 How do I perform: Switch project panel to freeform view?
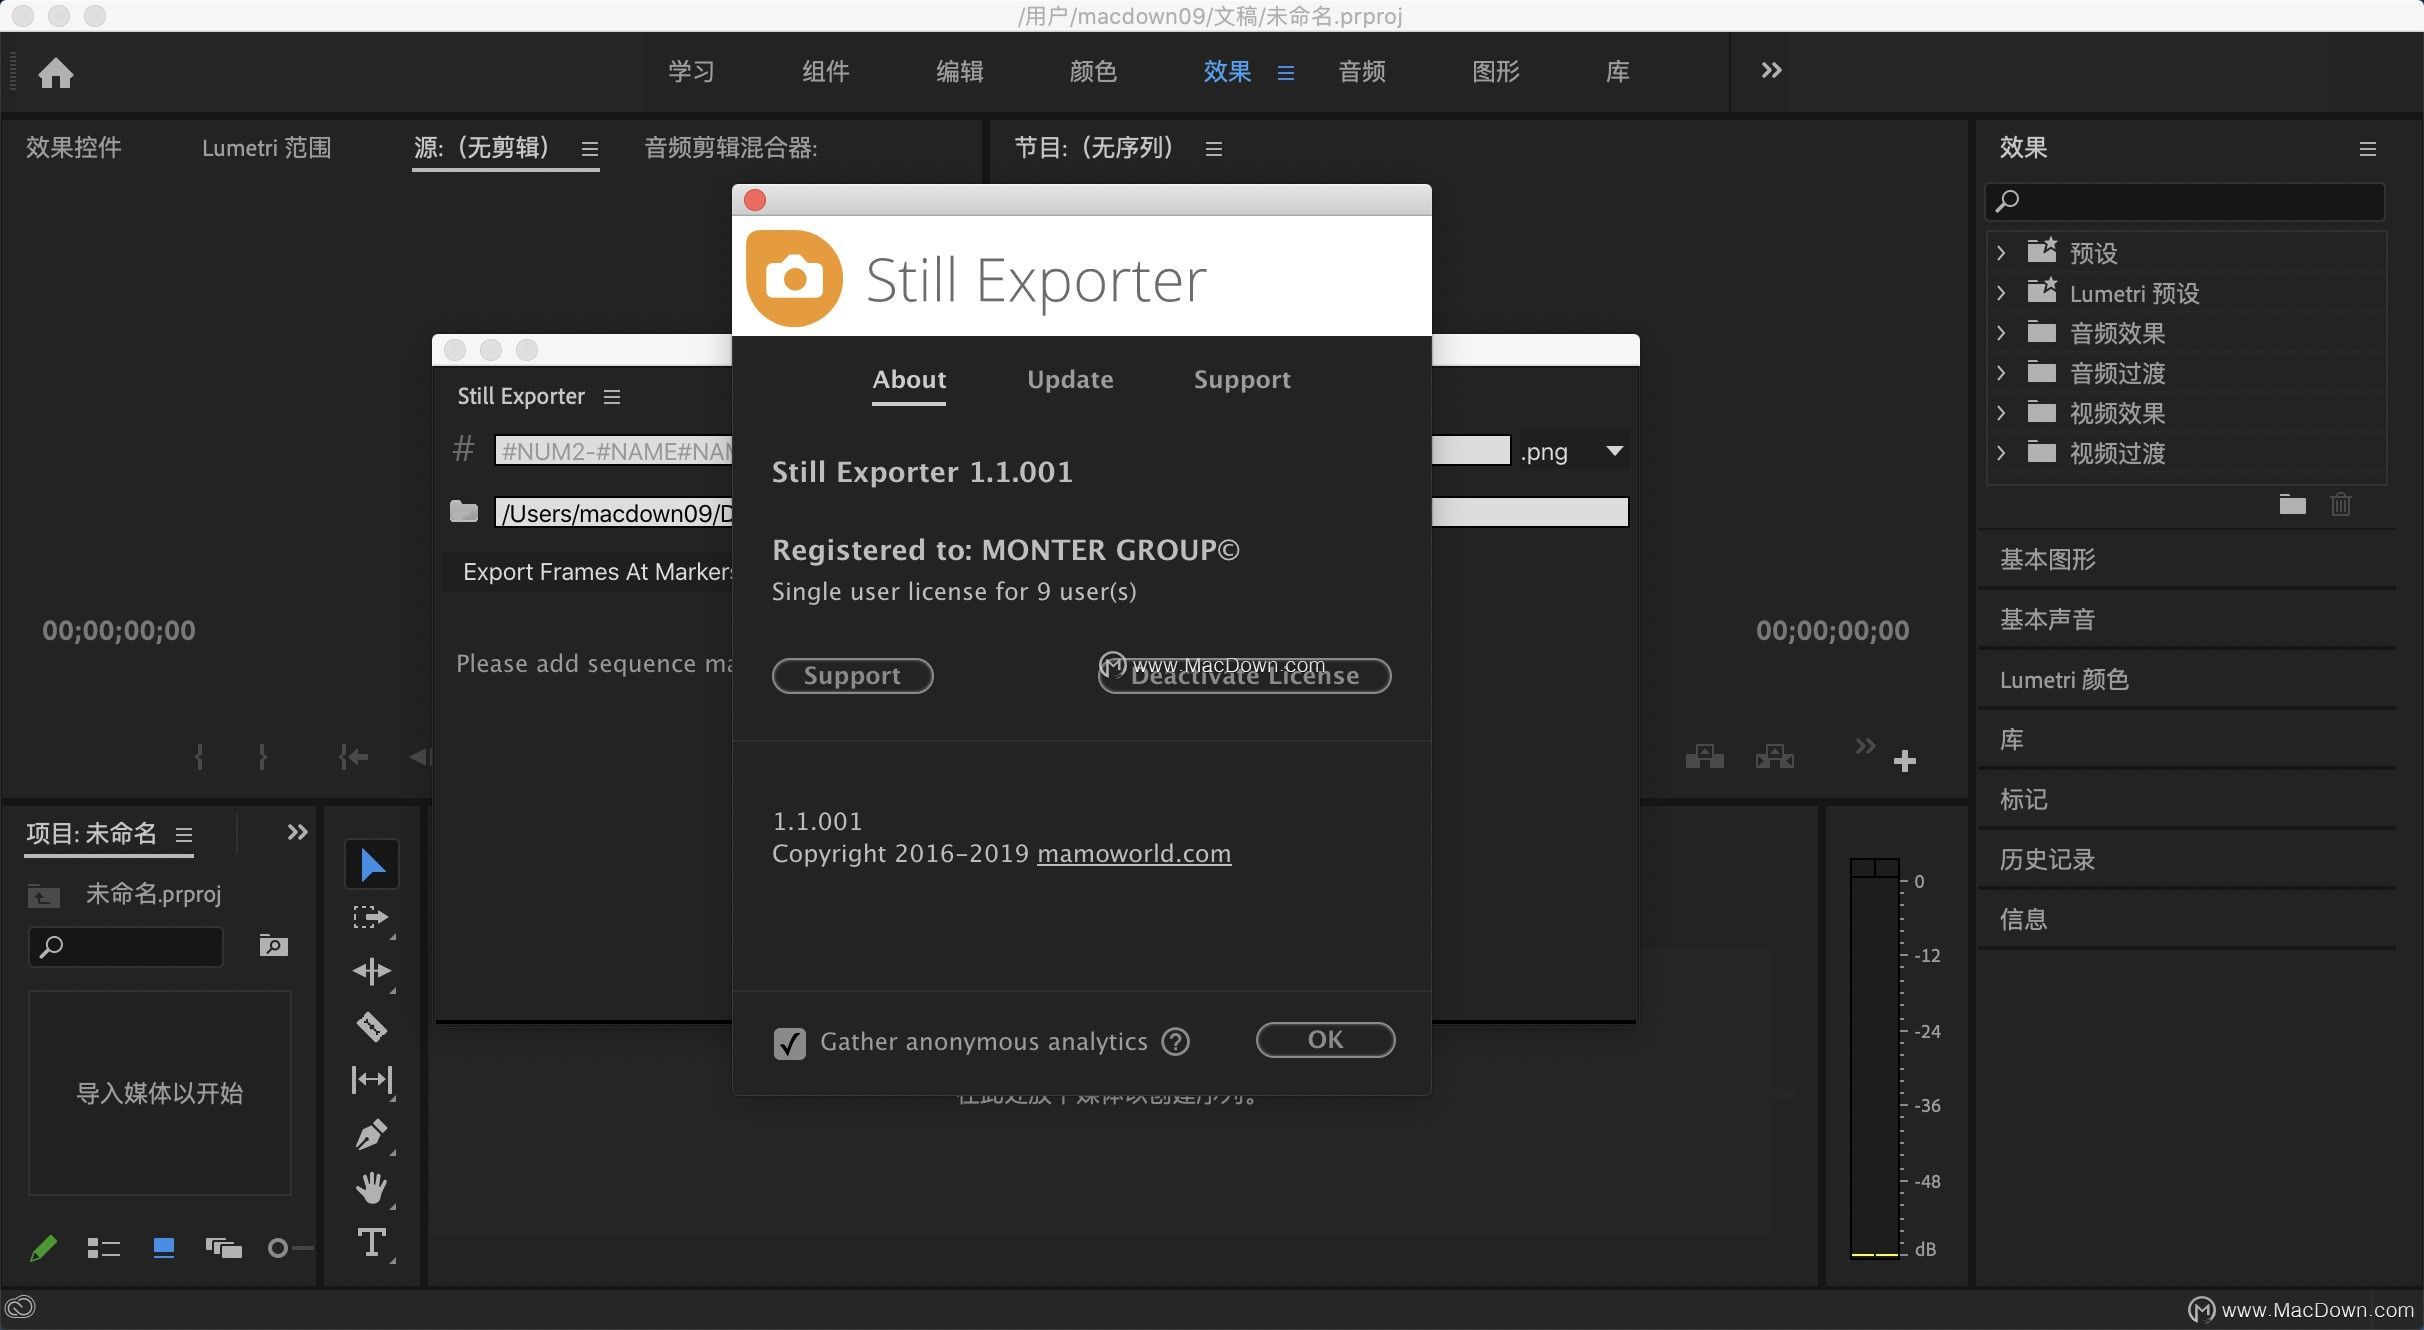click(224, 1248)
